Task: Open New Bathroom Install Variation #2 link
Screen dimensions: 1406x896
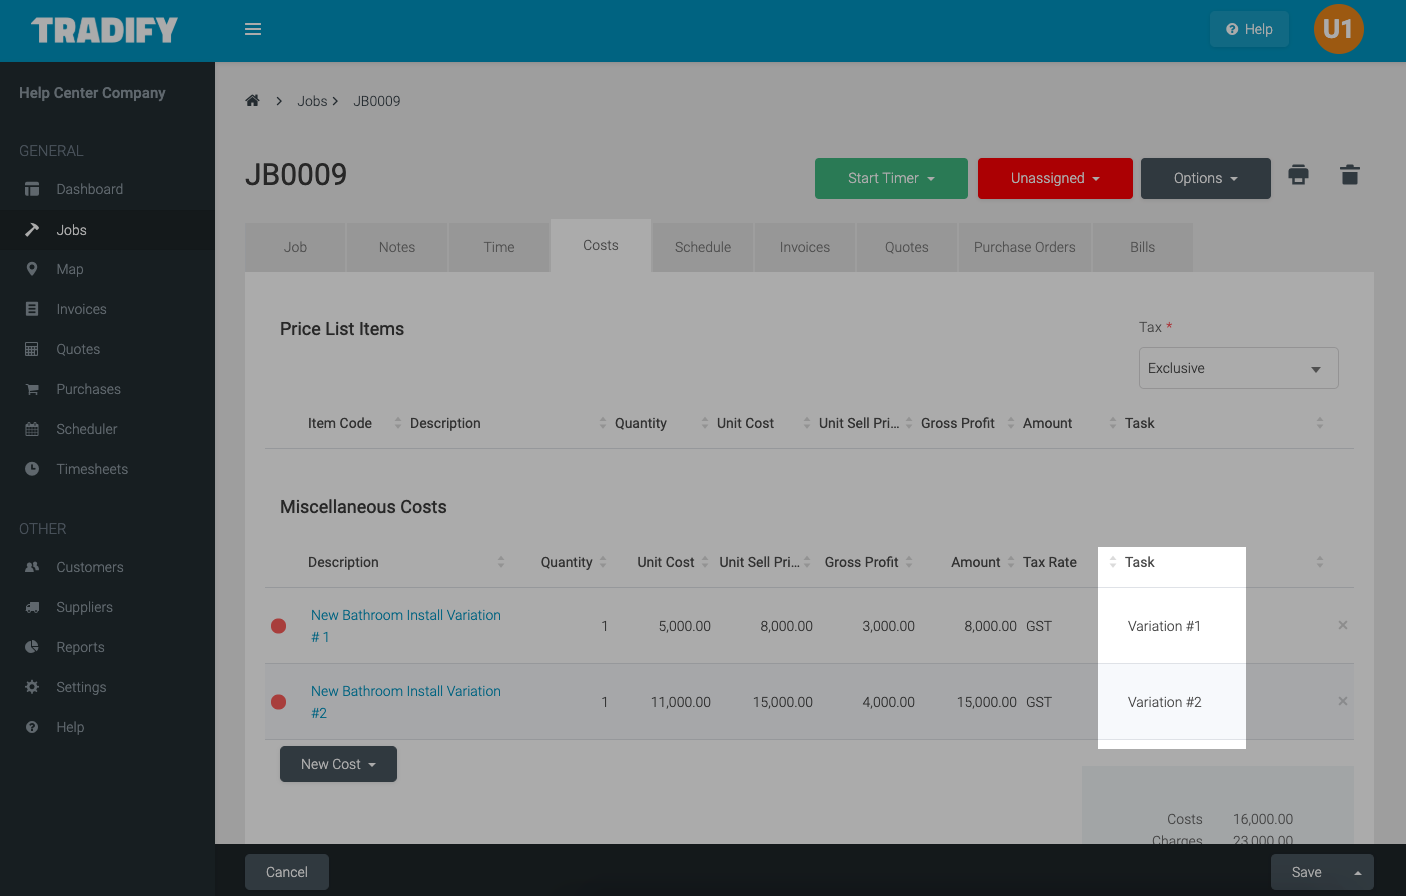Action: click(x=405, y=701)
